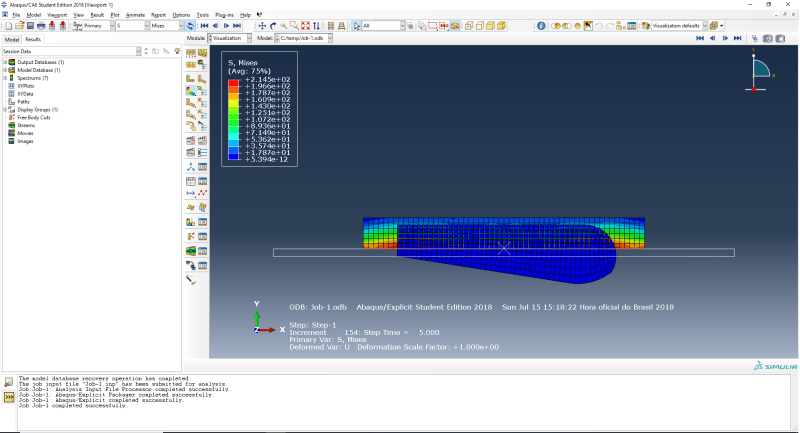The width and height of the screenshot is (800, 433).
Task: Click the Free Body Cut tool icon
Action: [x=191, y=237]
